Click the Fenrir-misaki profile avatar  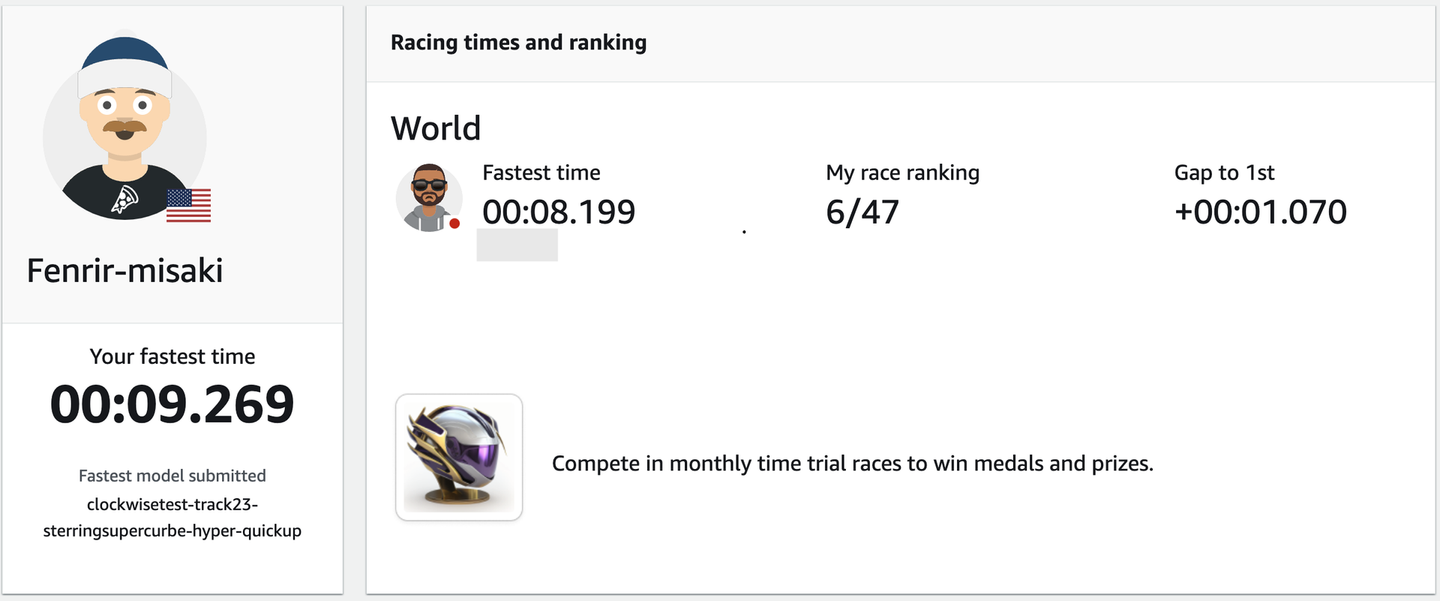[x=124, y=128]
